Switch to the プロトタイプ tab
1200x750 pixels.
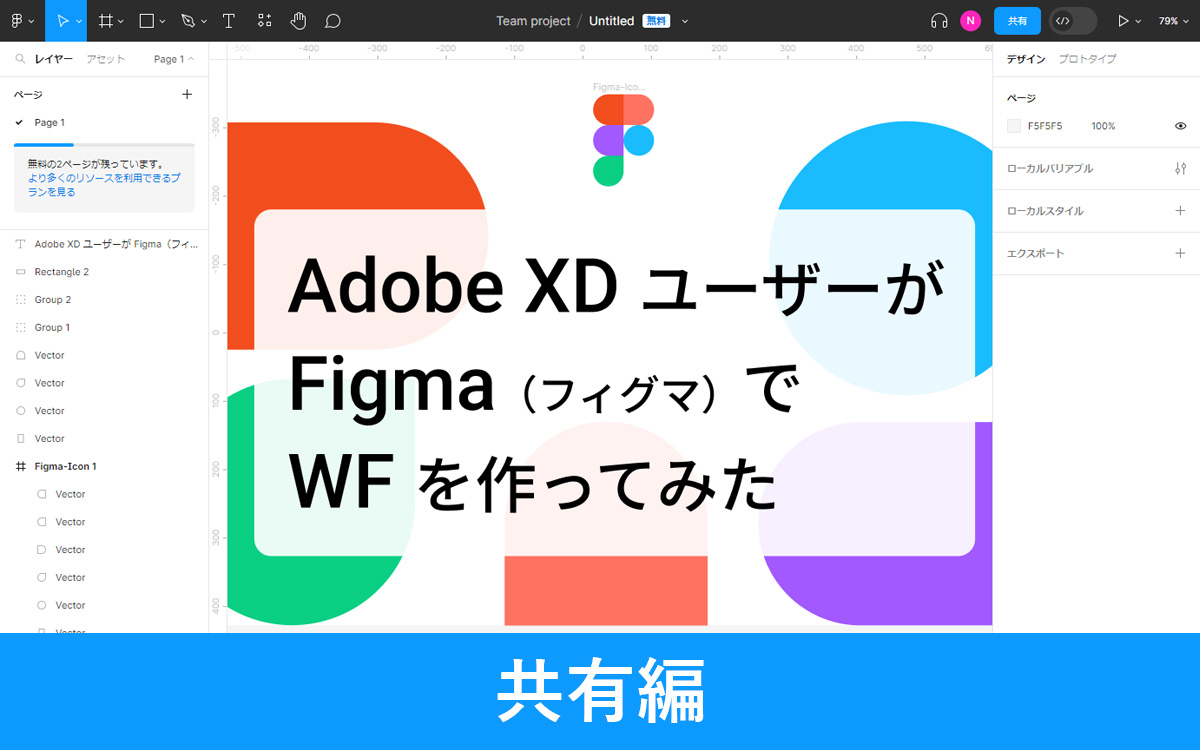click(x=1088, y=59)
